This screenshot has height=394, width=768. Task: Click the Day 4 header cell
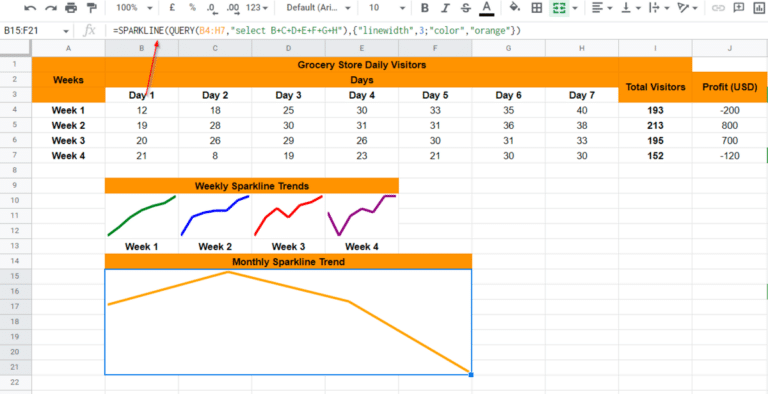362,95
